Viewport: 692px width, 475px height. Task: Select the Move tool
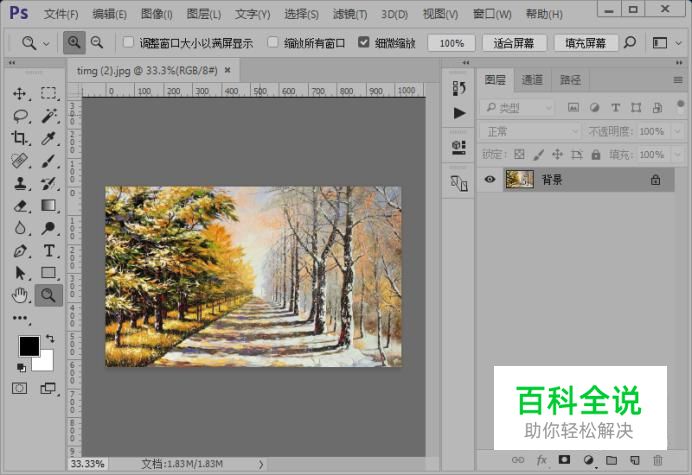click(x=19, y=94)
